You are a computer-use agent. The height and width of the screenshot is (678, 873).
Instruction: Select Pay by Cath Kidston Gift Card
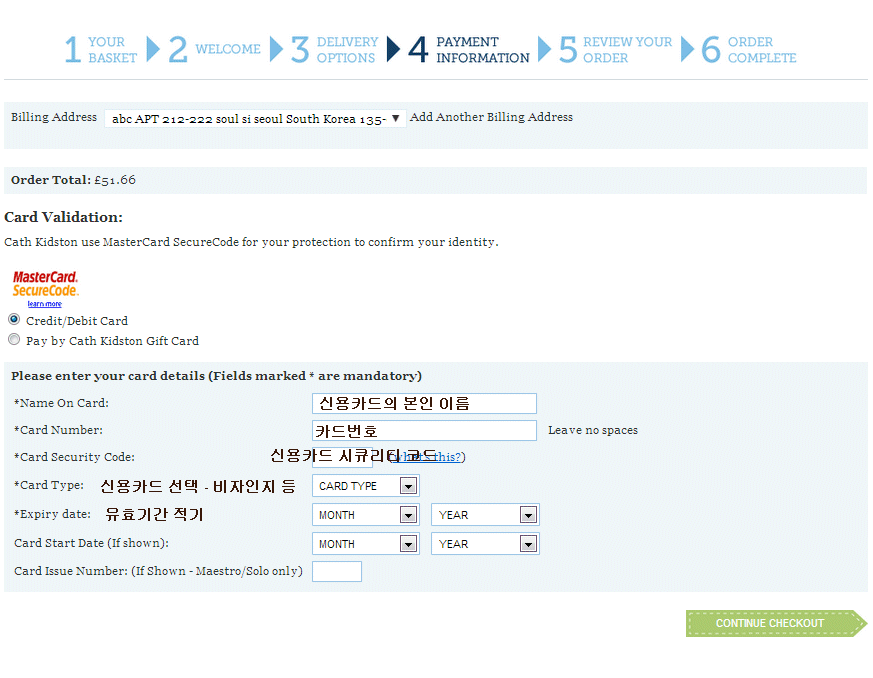[14, 340]
